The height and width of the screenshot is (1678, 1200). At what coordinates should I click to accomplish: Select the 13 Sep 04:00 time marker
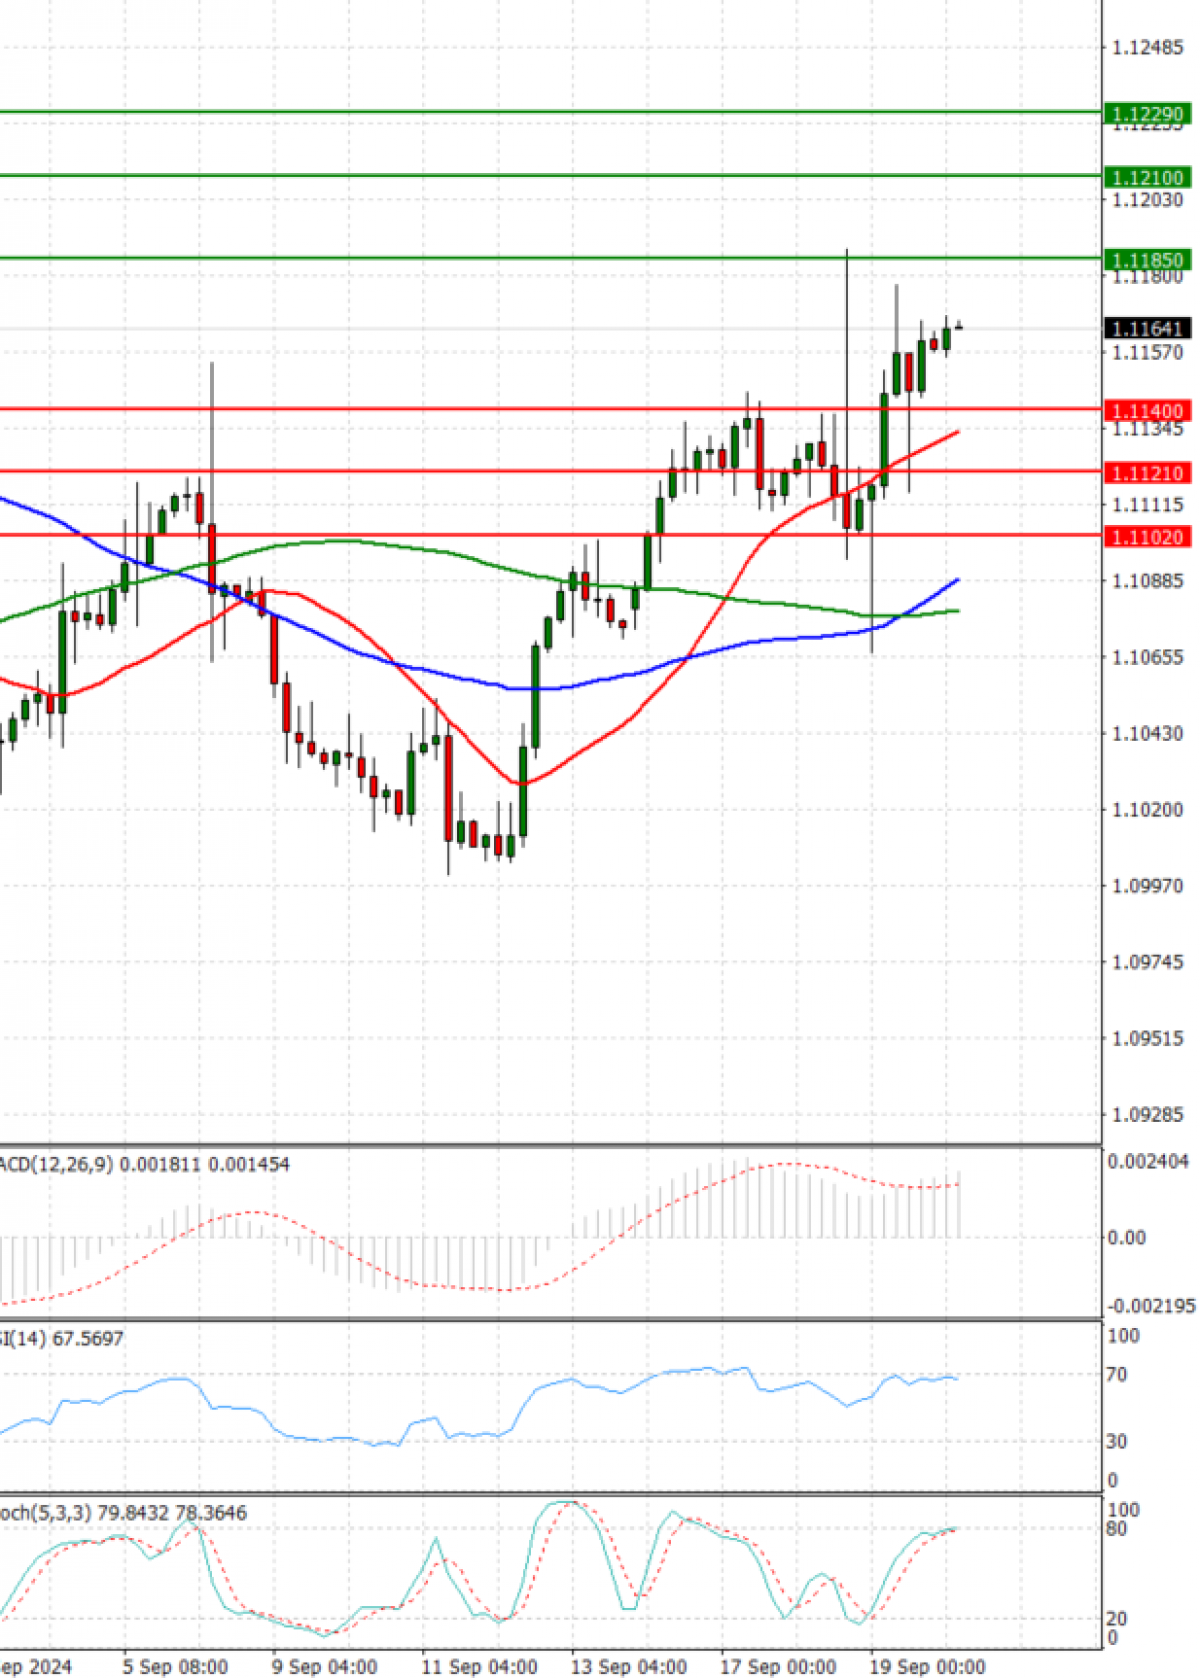(628, 1666)
